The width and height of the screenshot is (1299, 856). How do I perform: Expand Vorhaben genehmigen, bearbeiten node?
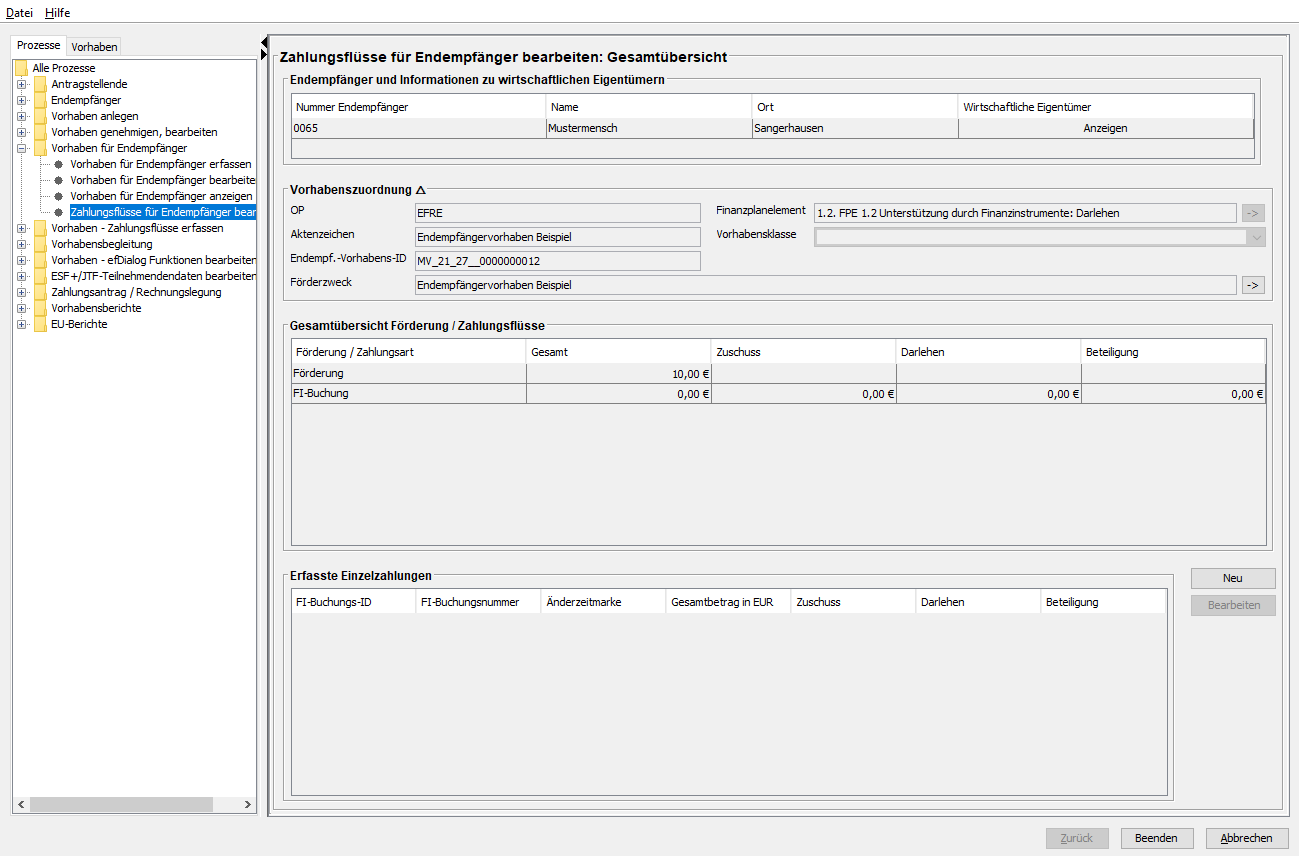22,132
